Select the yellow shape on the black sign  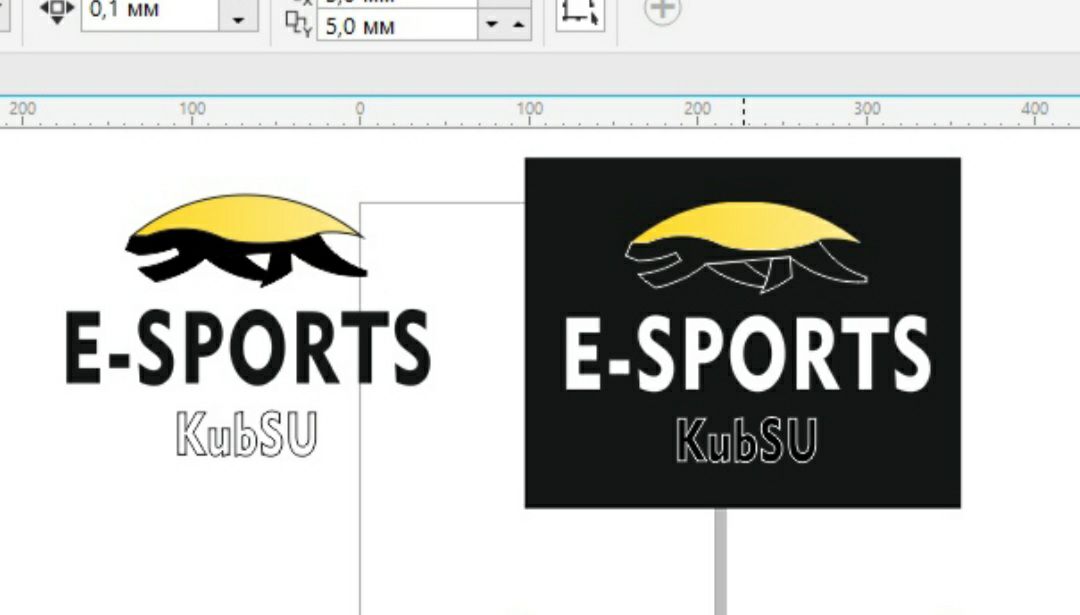coord(744,224)
